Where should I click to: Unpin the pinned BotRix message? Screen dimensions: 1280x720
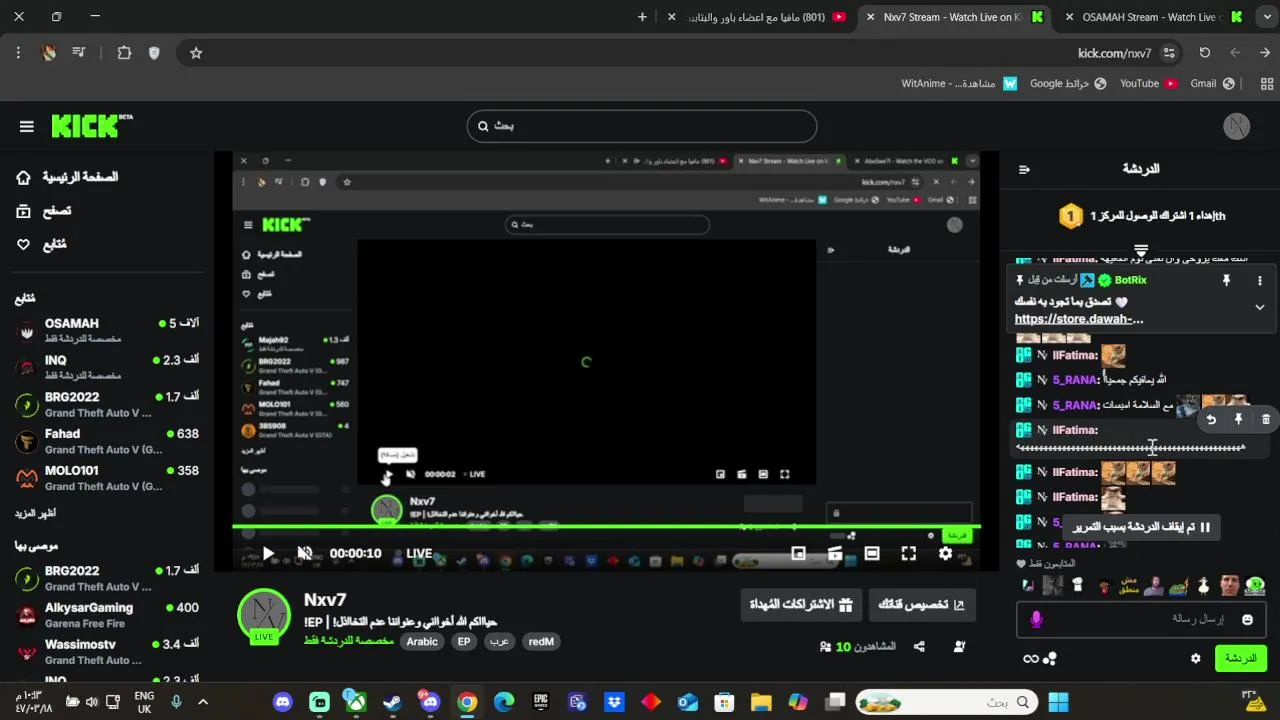tap(1225, 281)
